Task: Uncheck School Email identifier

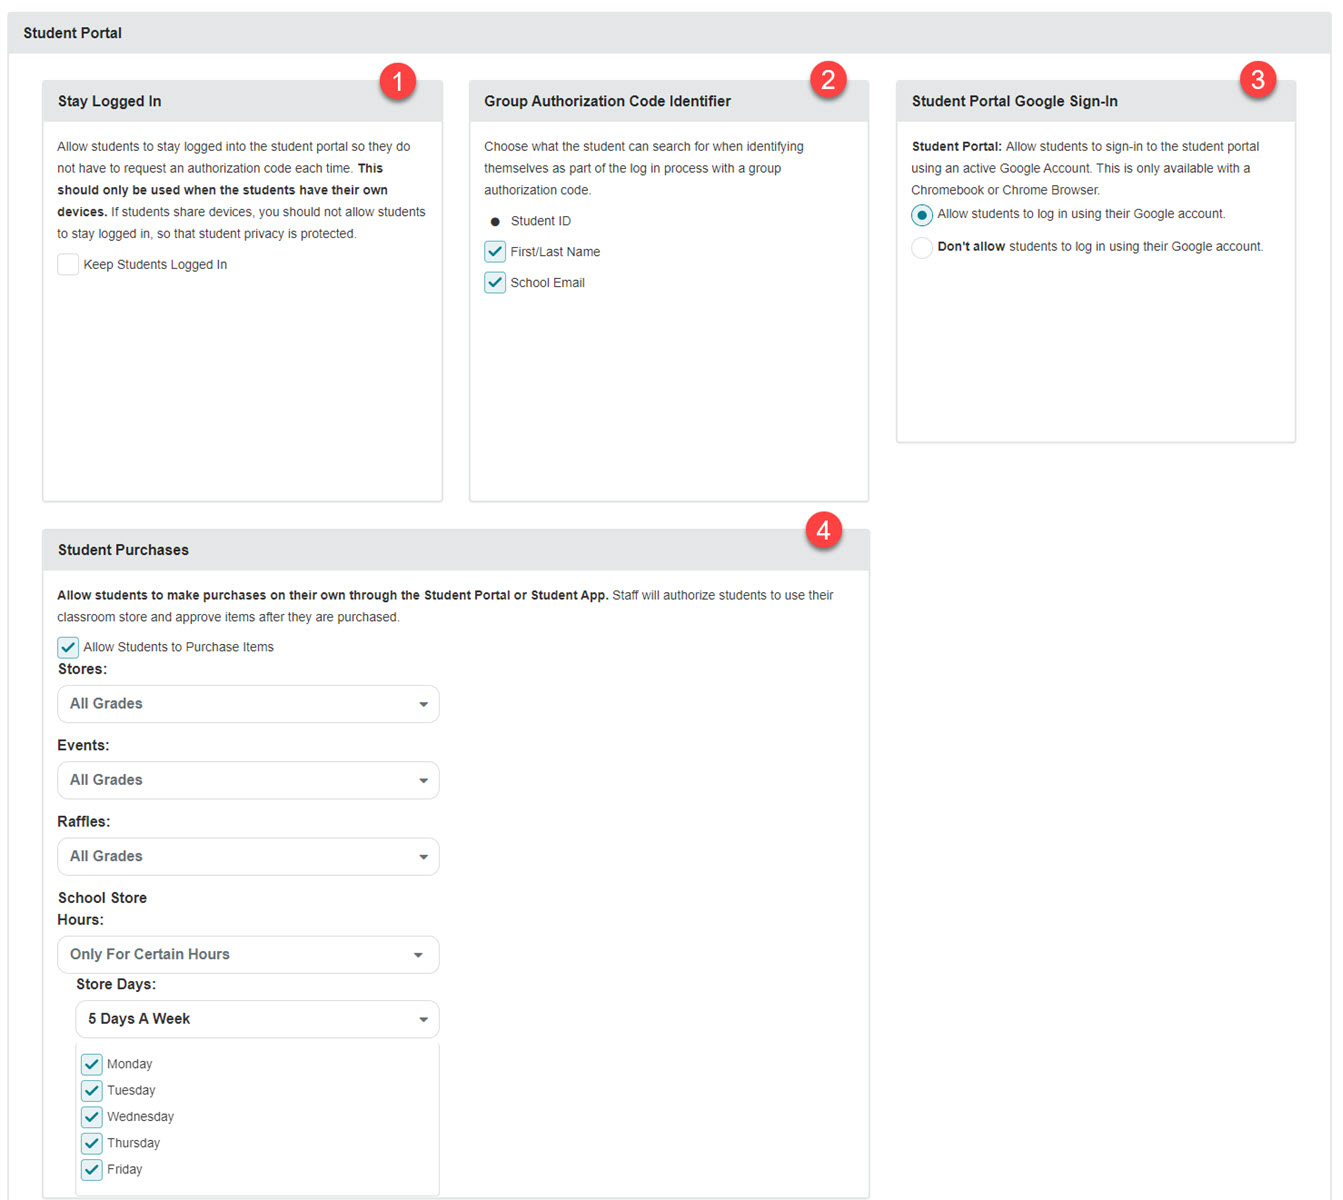Action: (495, 283)
